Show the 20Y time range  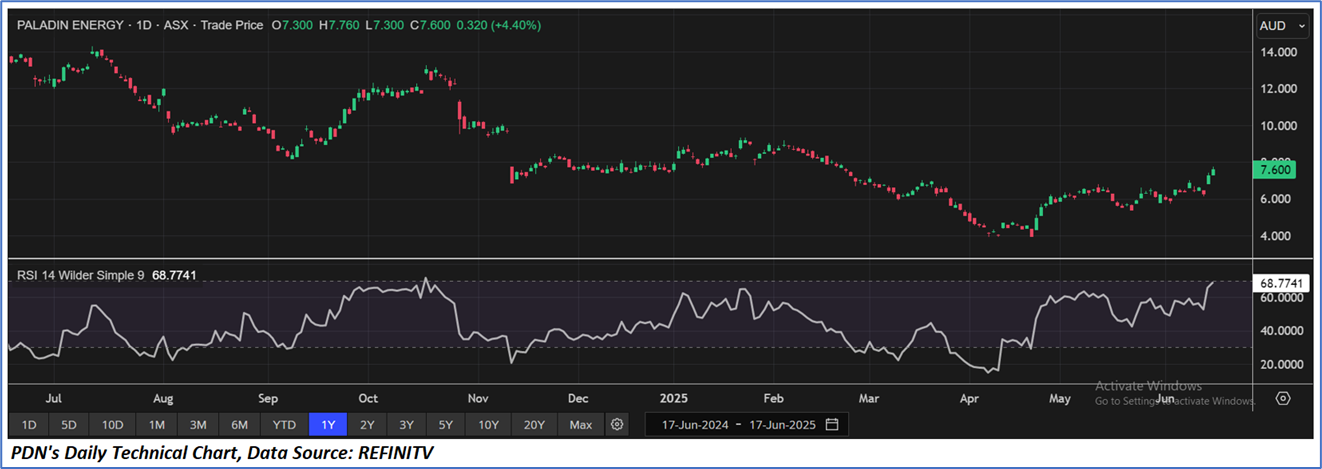(x=534, y=424)
